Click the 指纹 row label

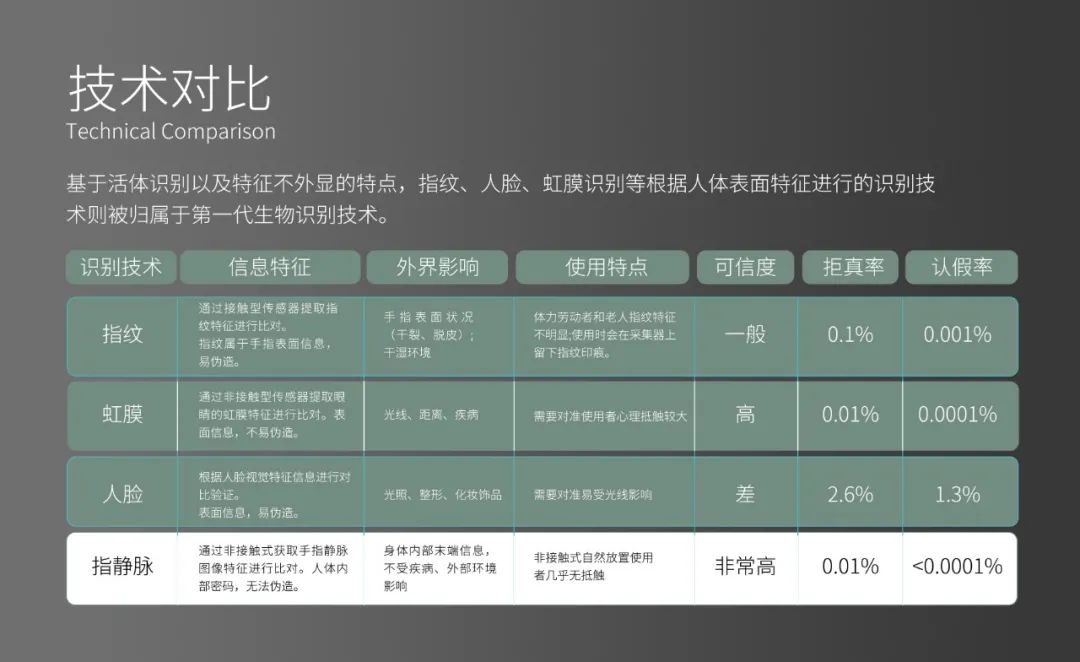click(123, 335)
